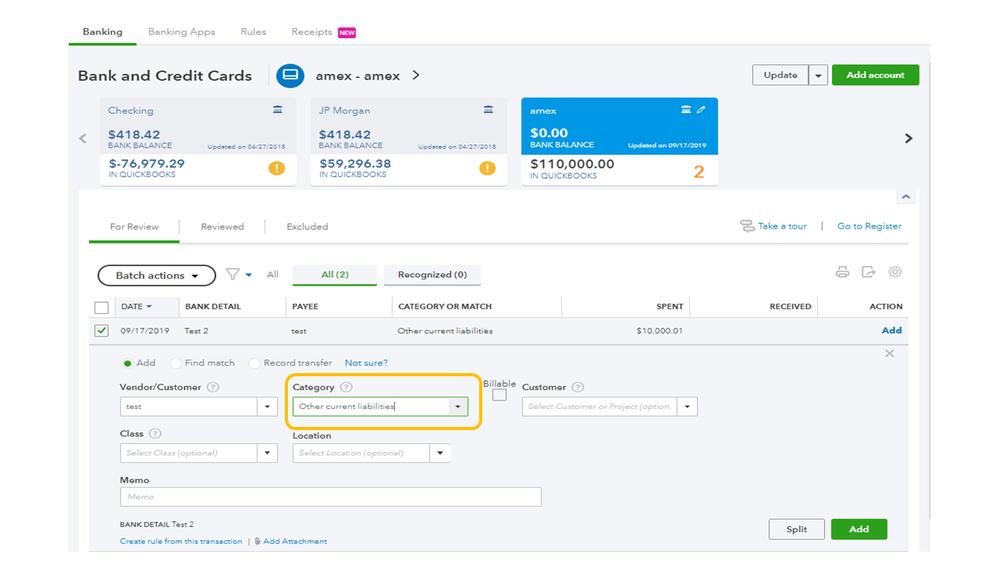Click the paperclip Add Attachment icon
This screenshot has height=562, width=999.
[x=257, y=541]
